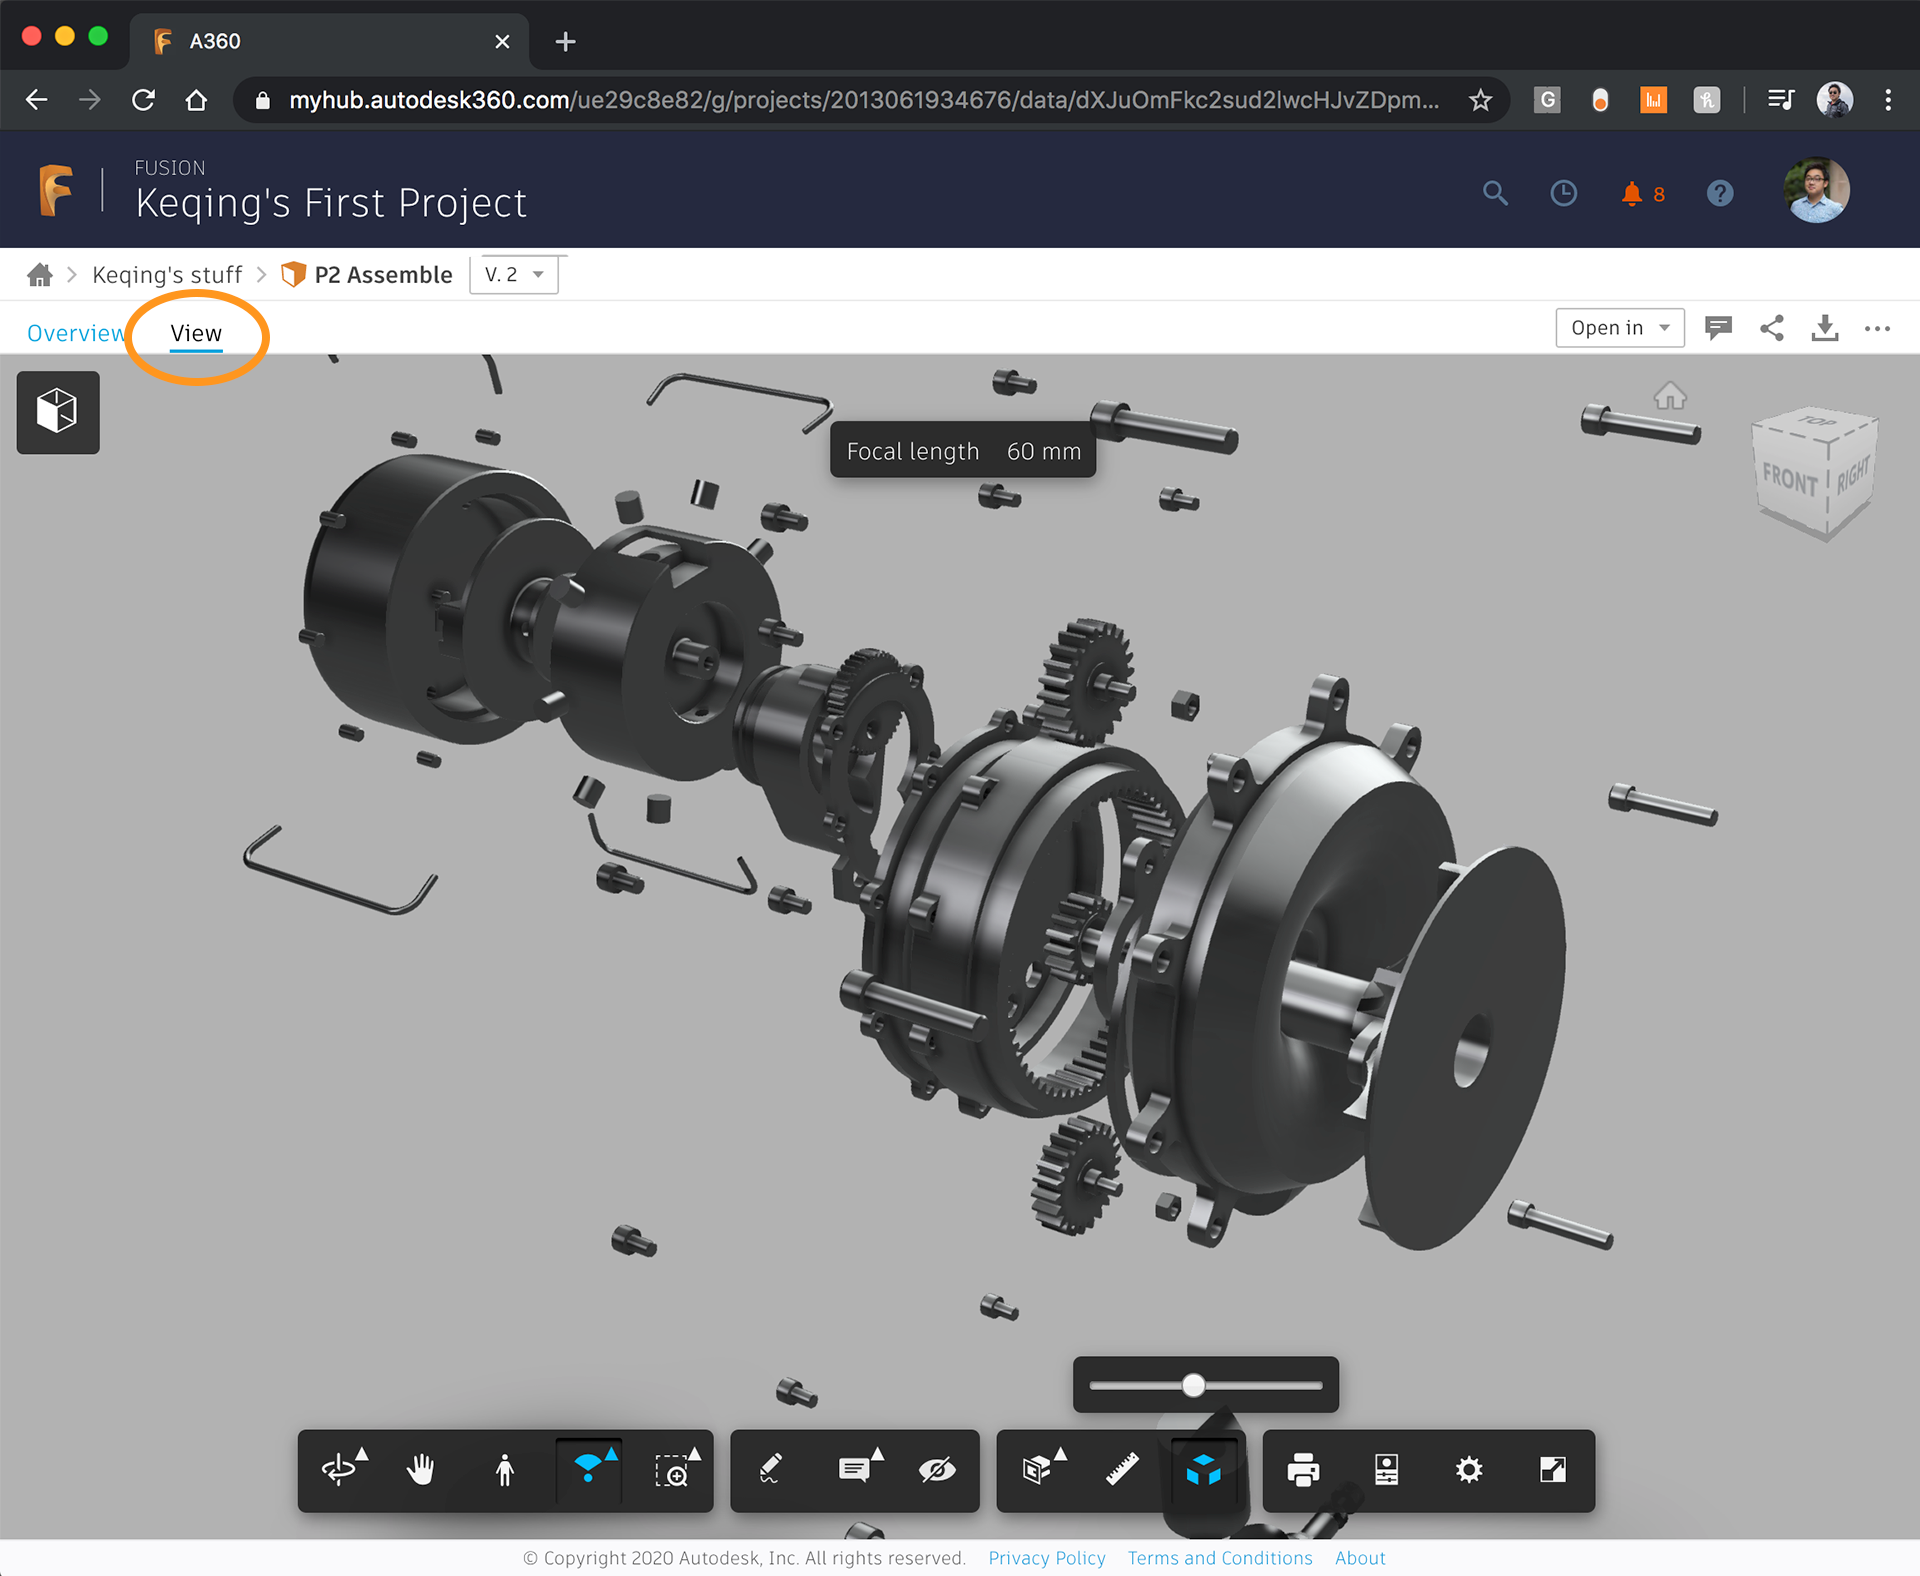1920x1576 pixels.
Task: Toggle the hide objects eye icon
Action: pos(937,1470)
